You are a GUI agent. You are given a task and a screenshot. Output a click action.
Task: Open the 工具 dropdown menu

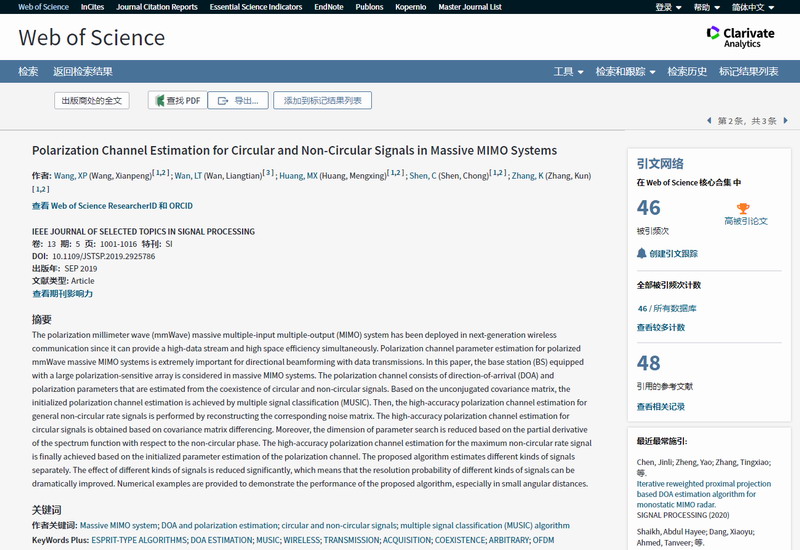pos(568,72)
